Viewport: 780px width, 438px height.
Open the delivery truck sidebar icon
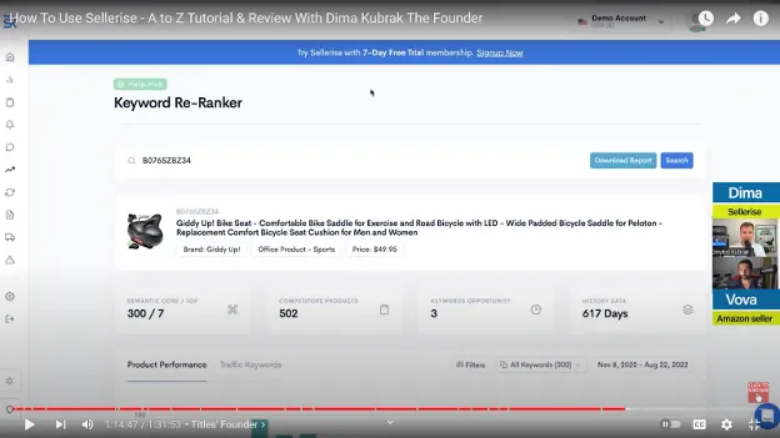pyautogui.click(x=10, y=237)
